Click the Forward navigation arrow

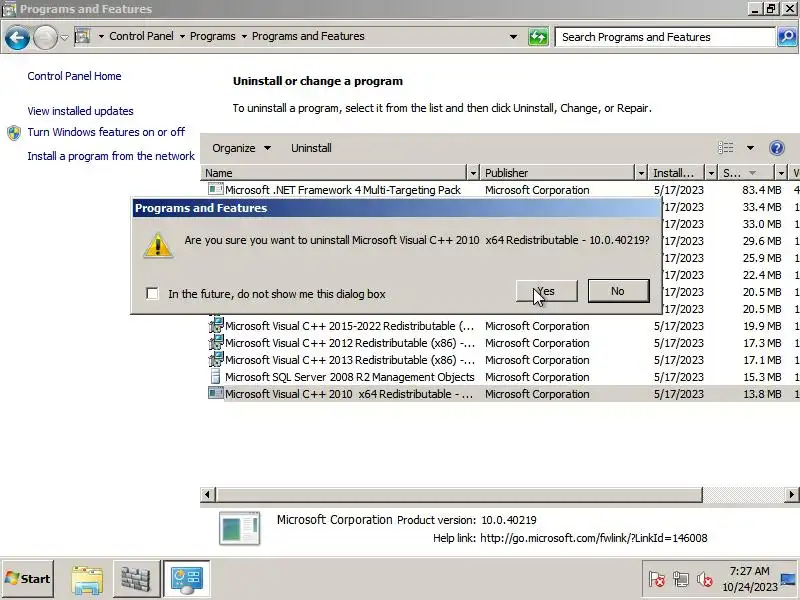(x=45, y=37)
